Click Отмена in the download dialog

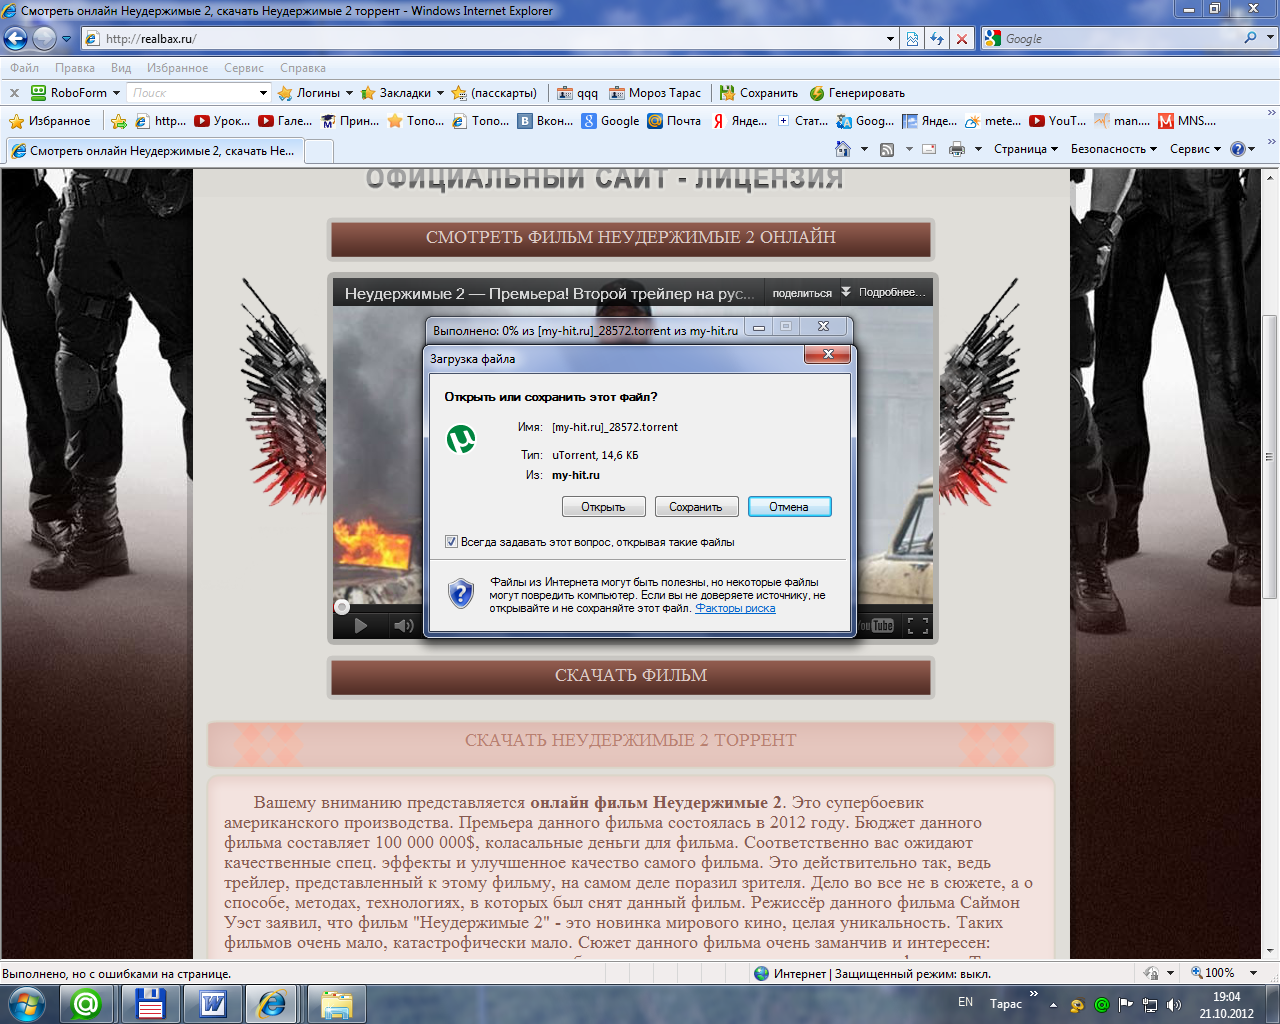click(x=789, y=507)
